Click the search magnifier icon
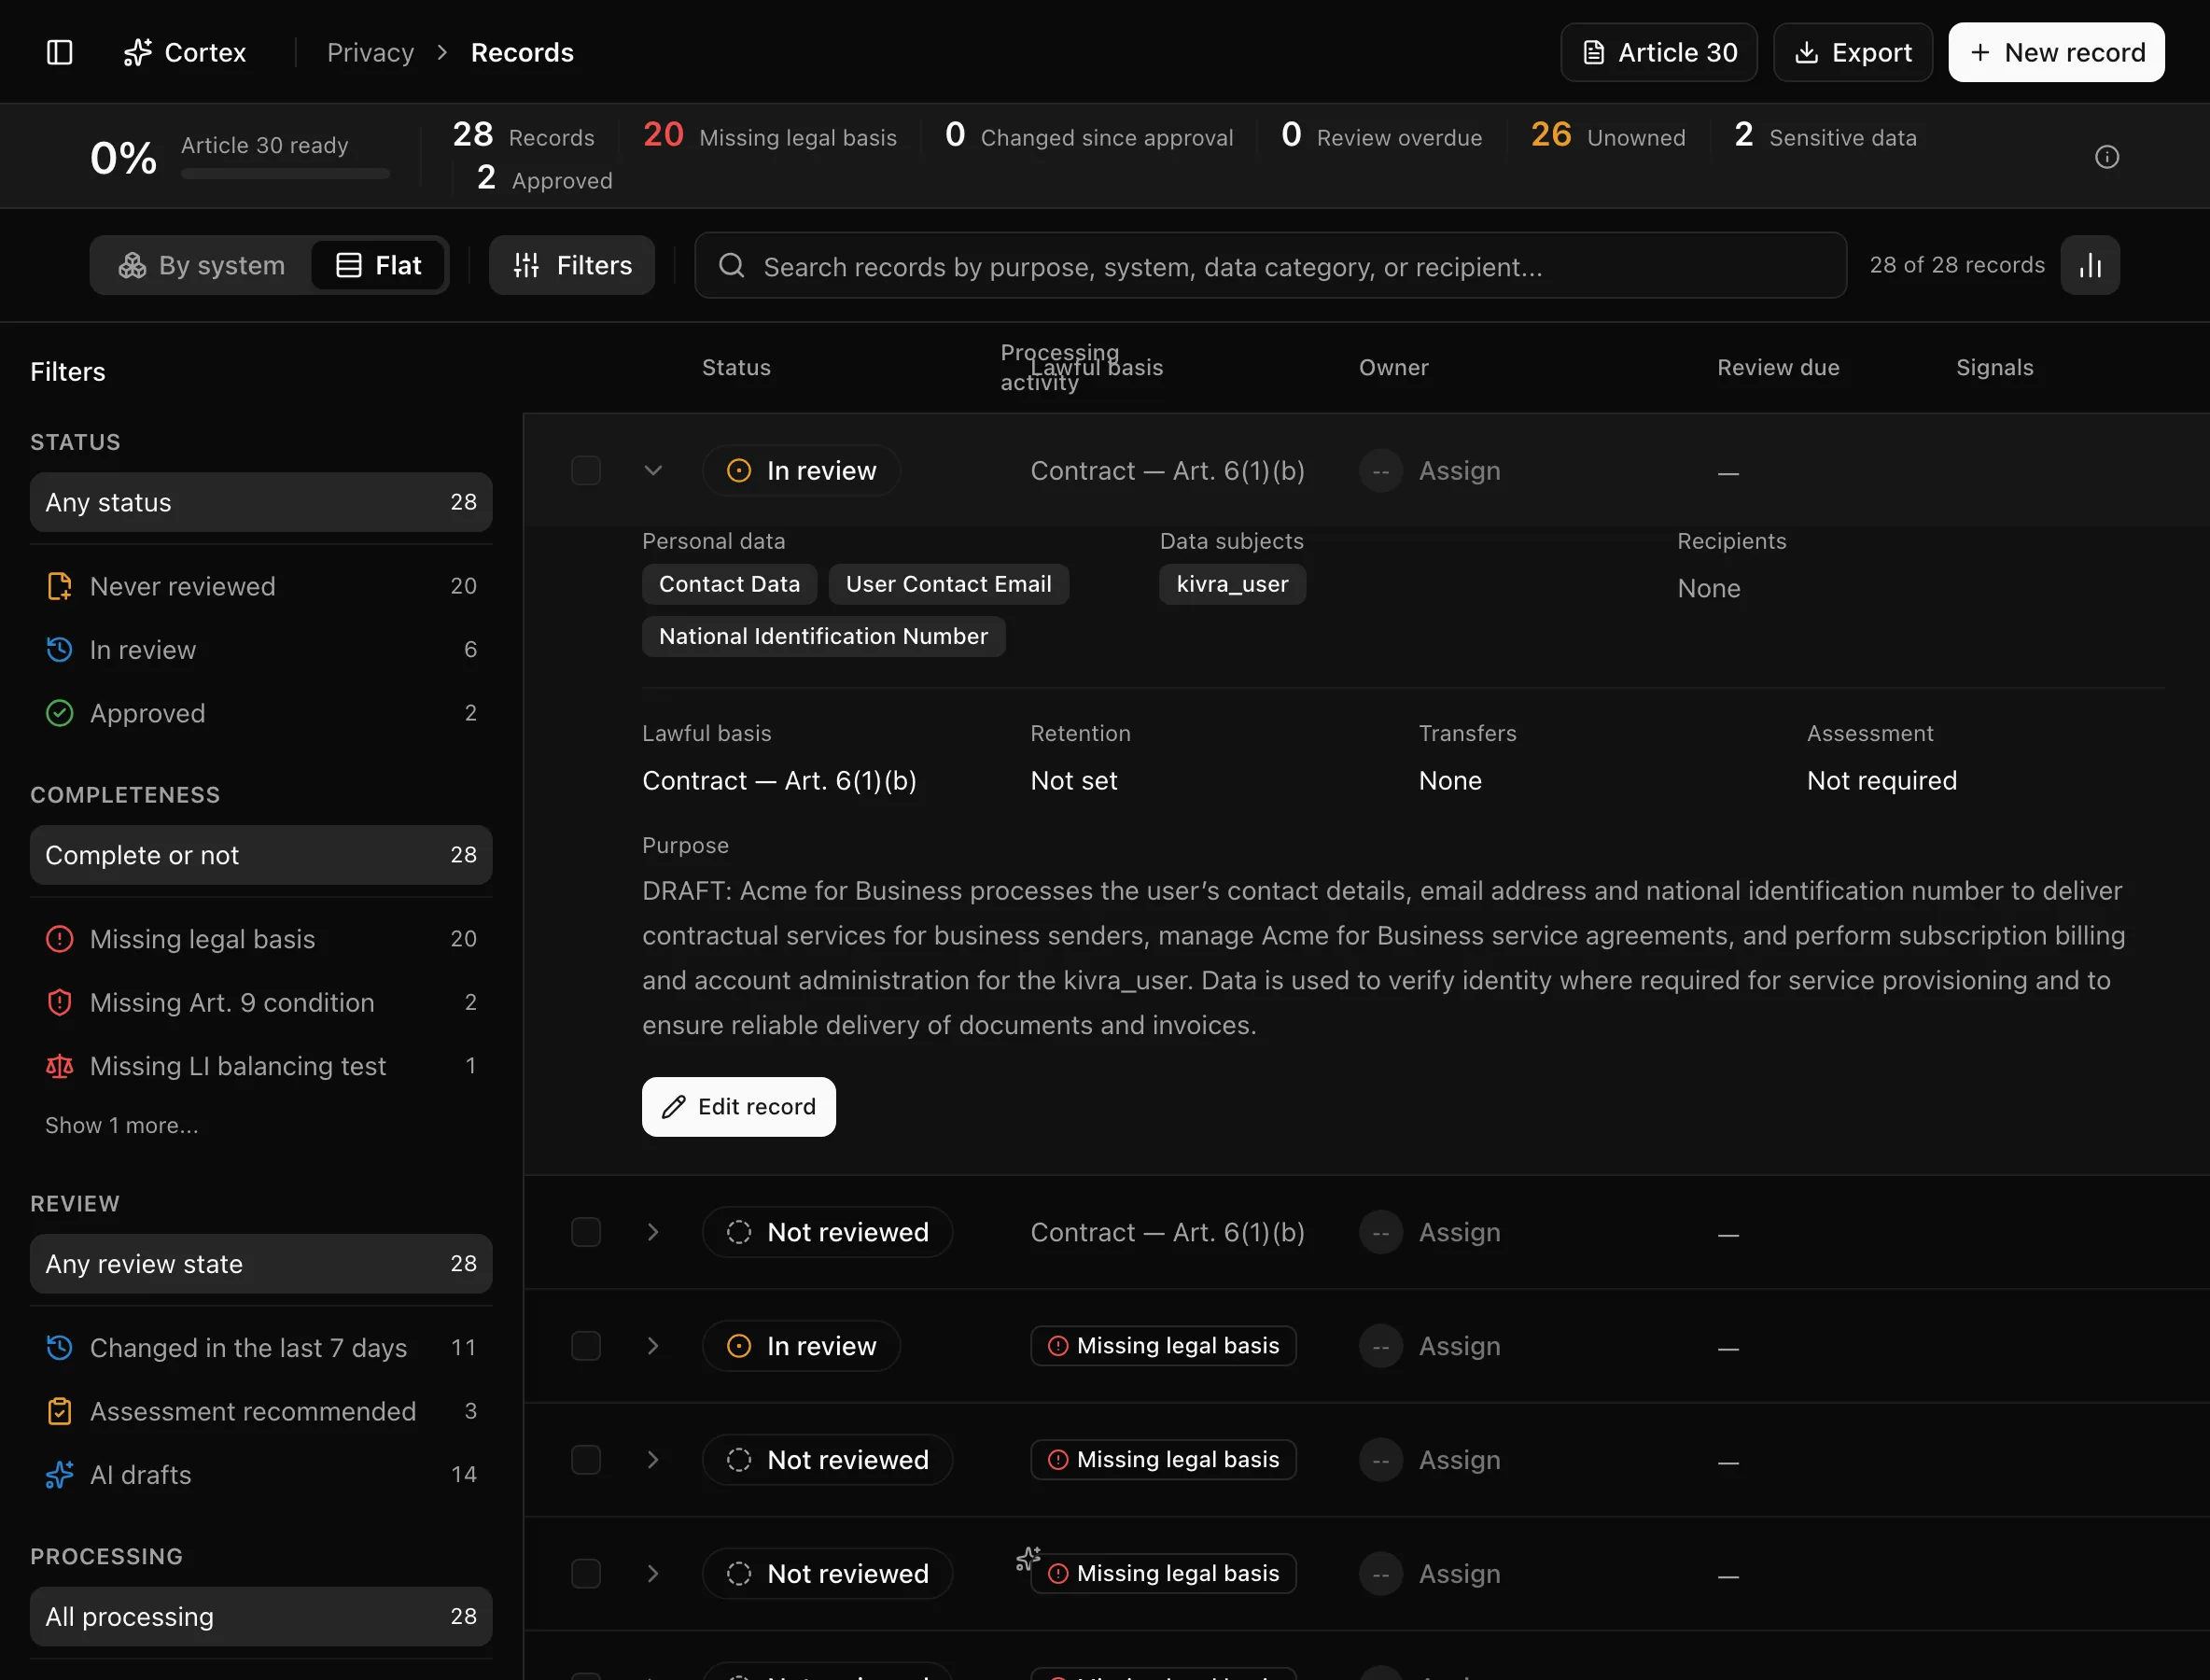 732,265
